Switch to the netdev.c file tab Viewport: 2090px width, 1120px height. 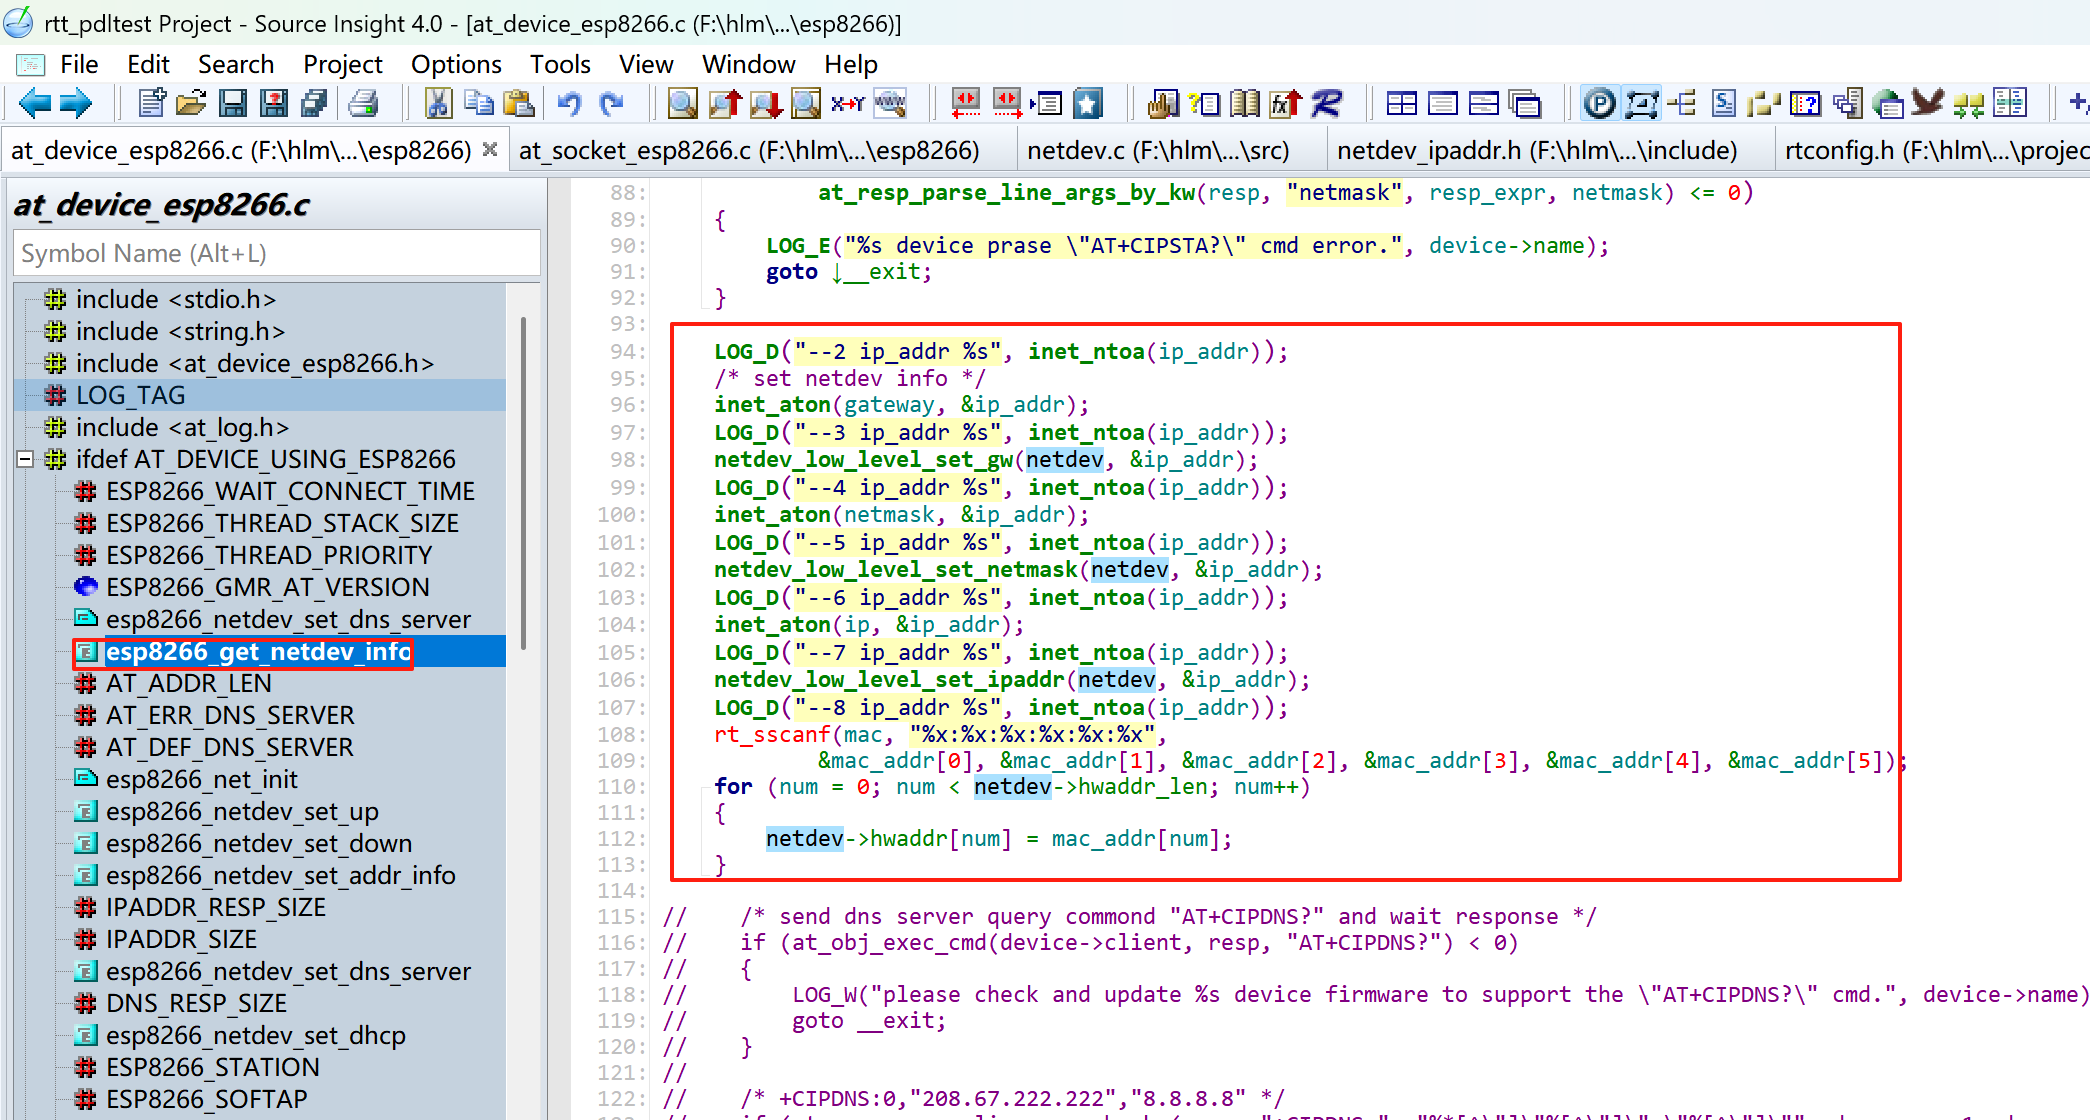pyautogui.click(x=1158, y=151)
